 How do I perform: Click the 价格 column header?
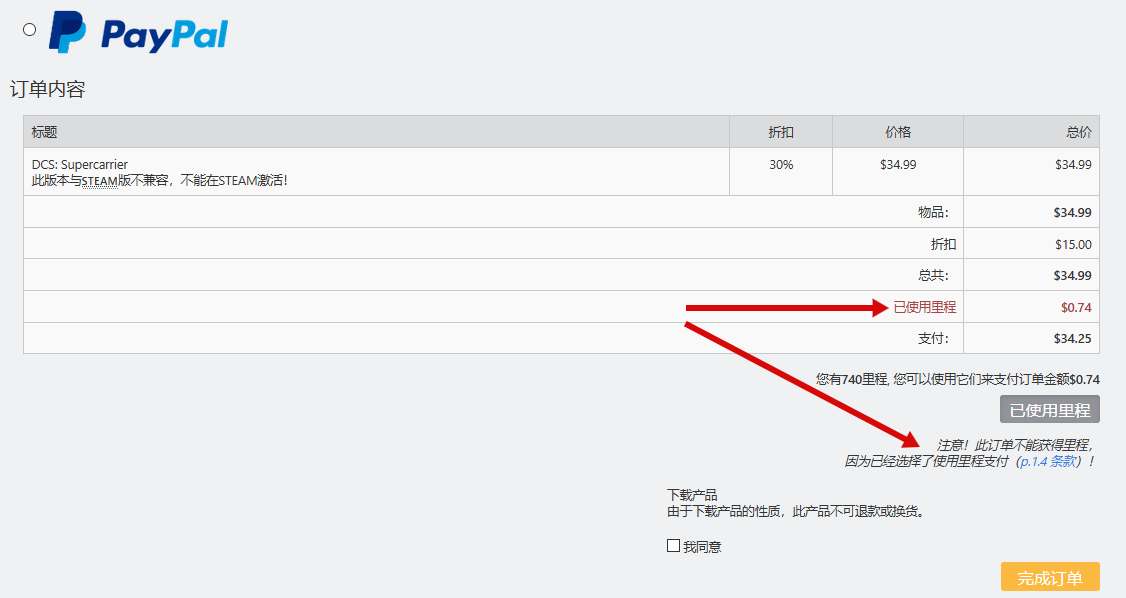coord(897,132)
